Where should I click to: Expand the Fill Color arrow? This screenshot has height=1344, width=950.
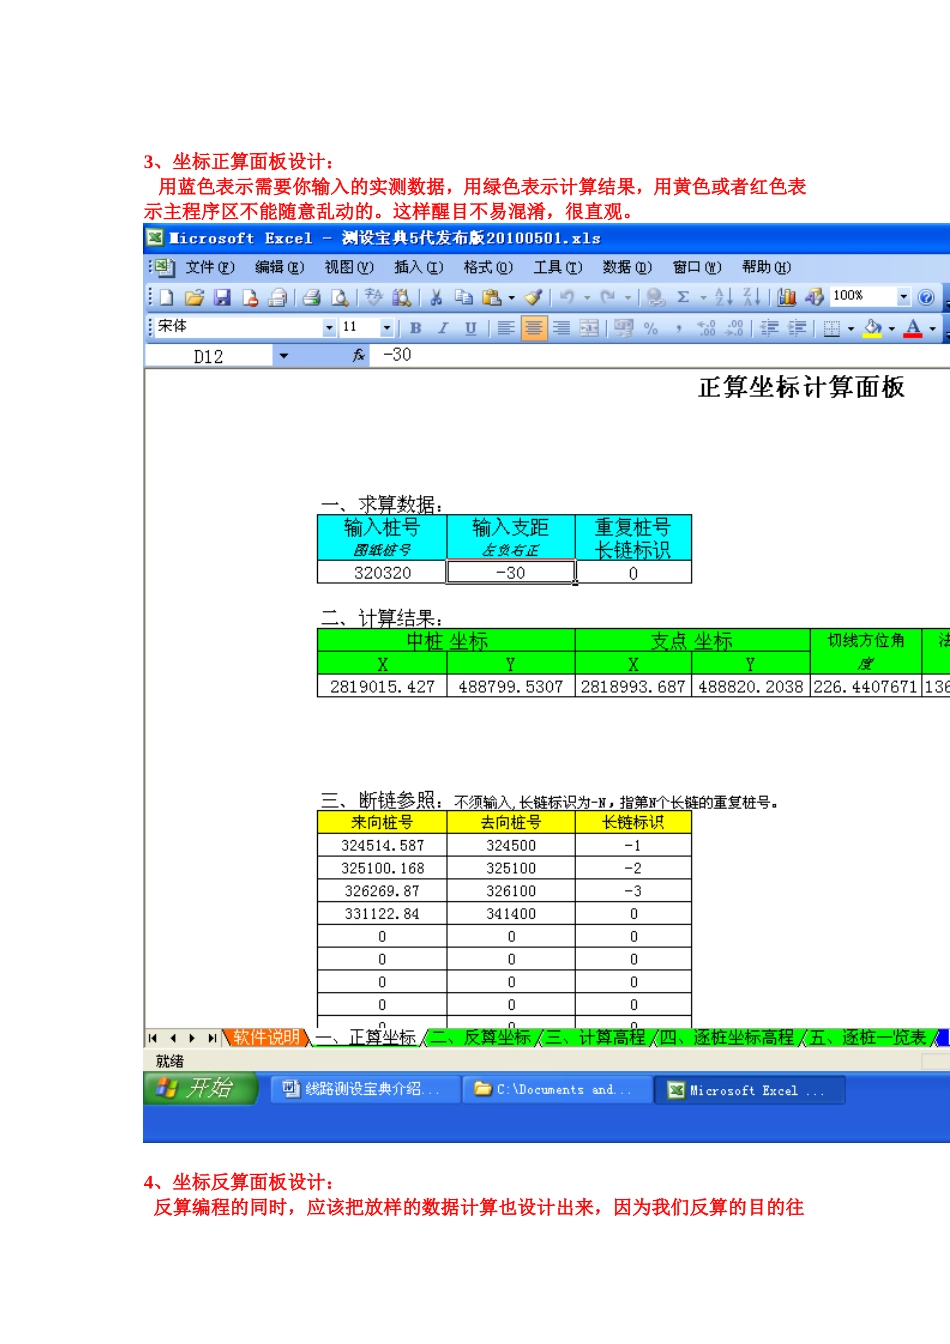[x=892, y=328]
